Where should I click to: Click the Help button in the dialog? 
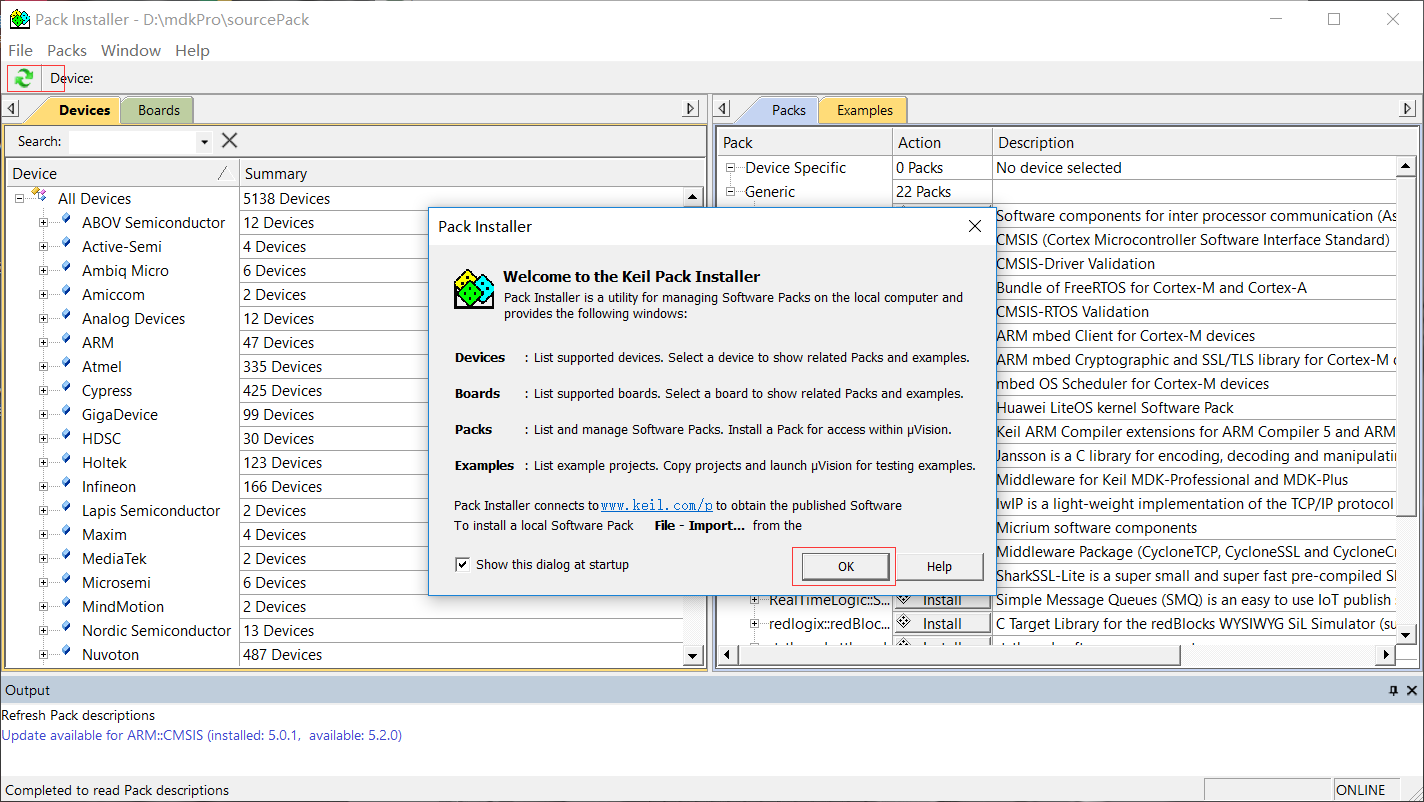[939, 566]
